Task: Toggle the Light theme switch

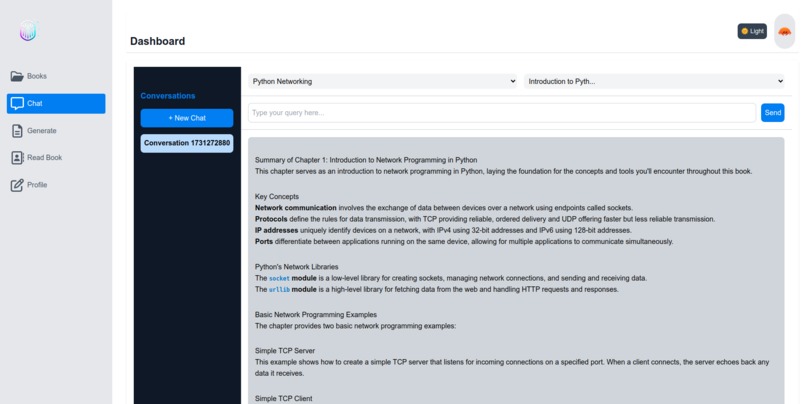Action: (752, 31)
